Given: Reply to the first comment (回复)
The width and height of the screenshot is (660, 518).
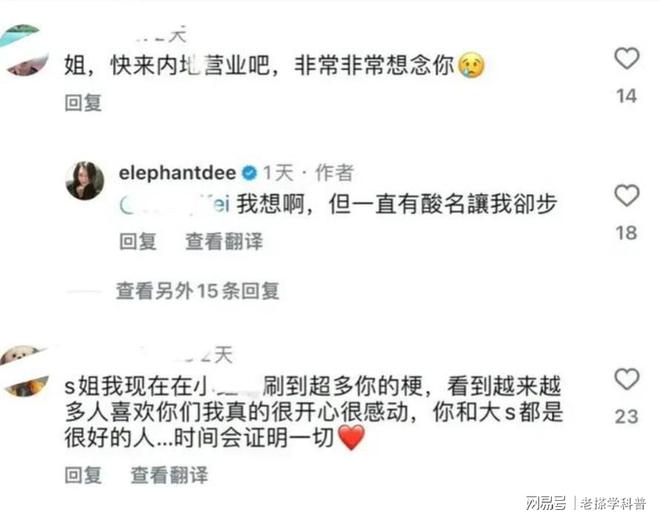Looking at the screenshot, I should 83,103.
